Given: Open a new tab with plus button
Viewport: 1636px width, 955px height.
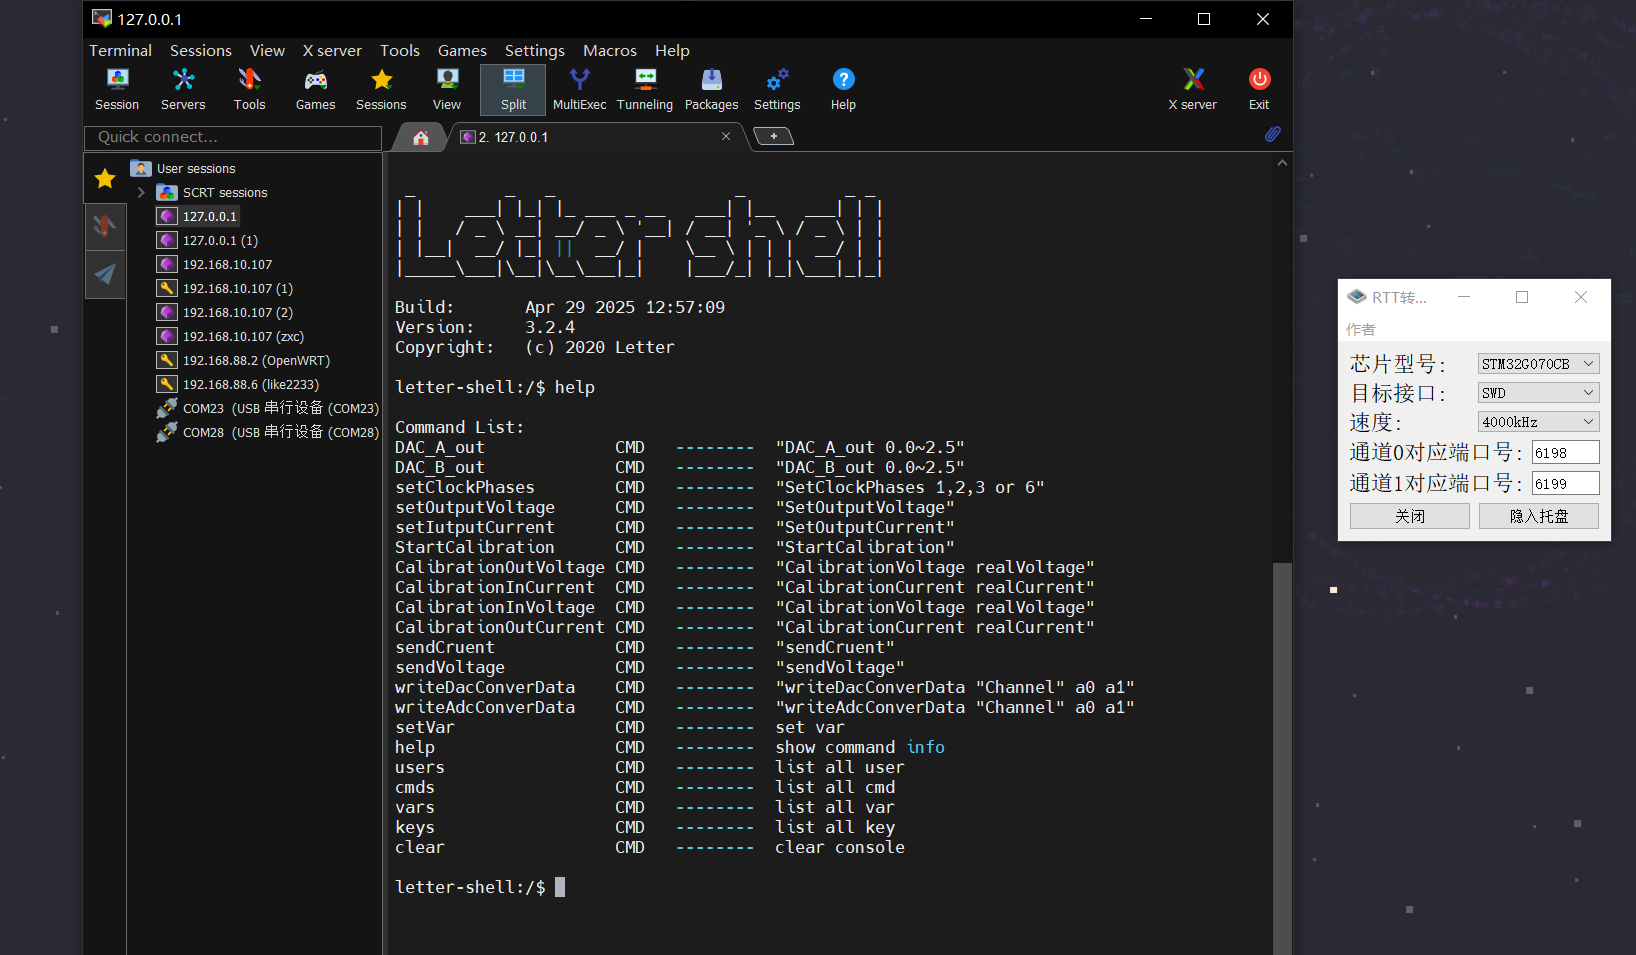Looking at the screenshot, I should (773, 136).
